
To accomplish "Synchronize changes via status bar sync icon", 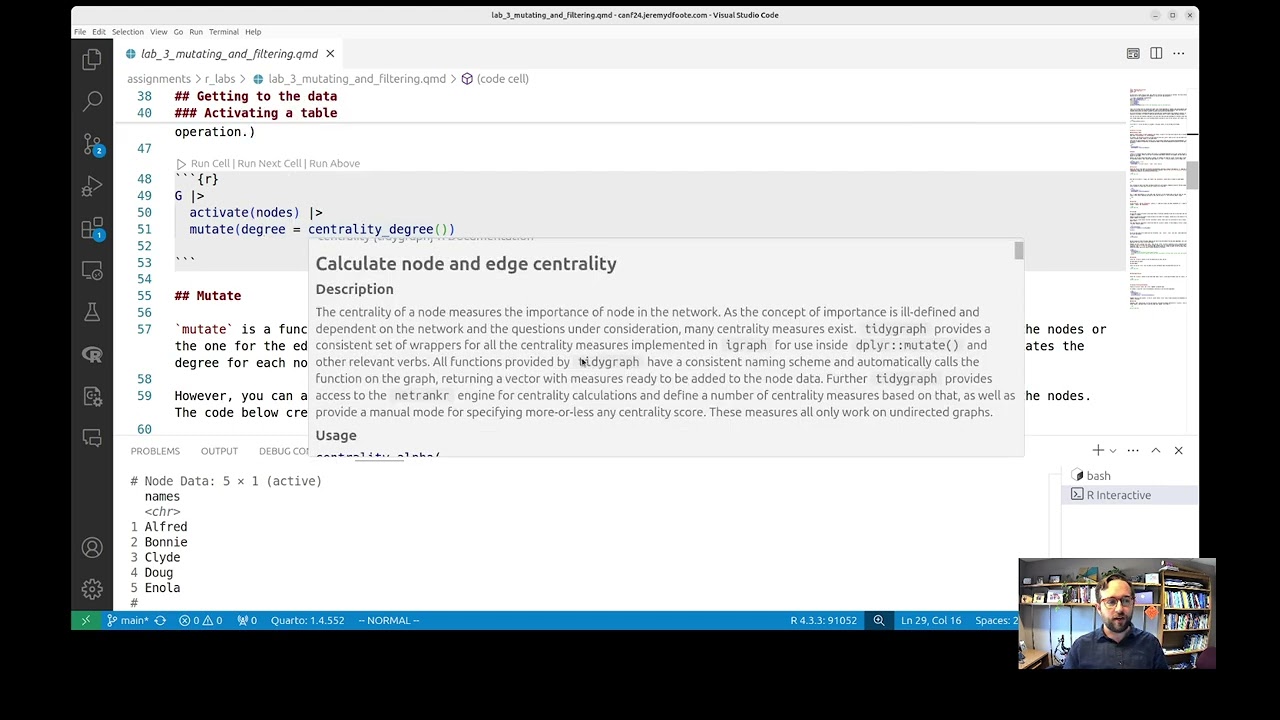I will click(160, 620).
